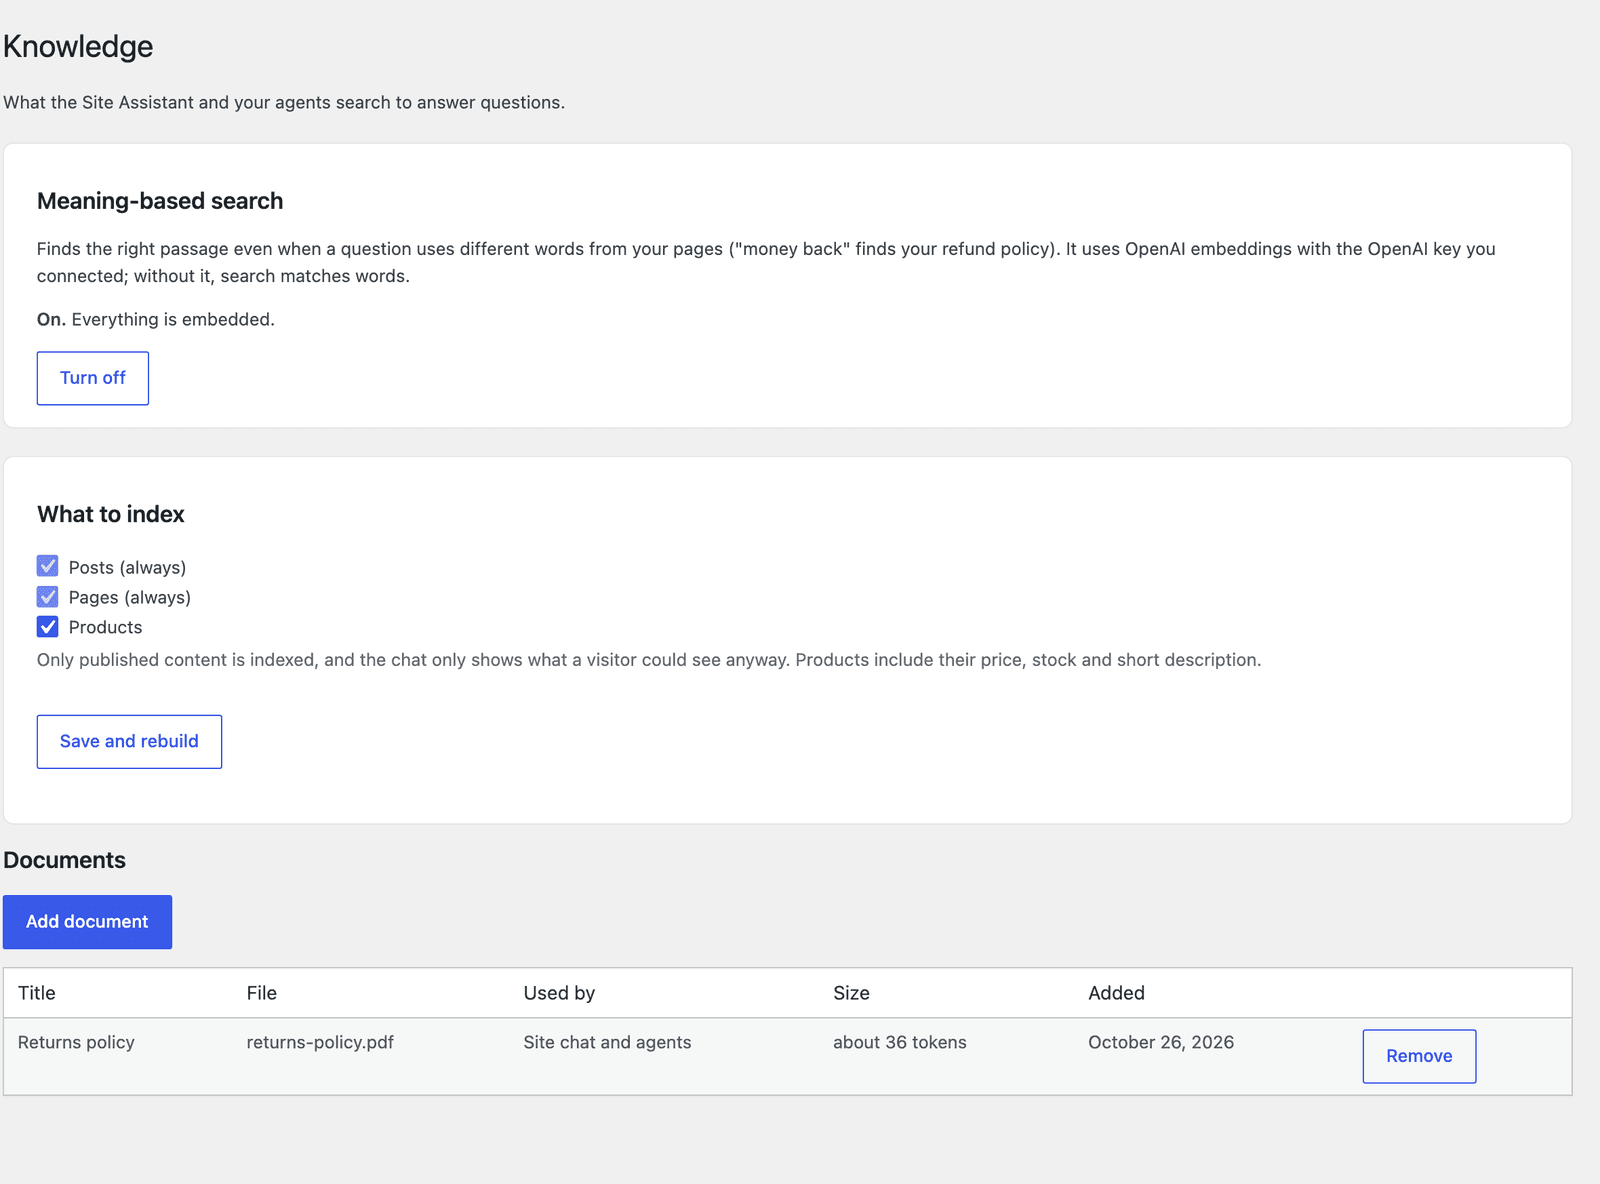The height and width of the screenshot is (1184, 1600).
Task: Turn off meaning-based search
Action: 93,378
